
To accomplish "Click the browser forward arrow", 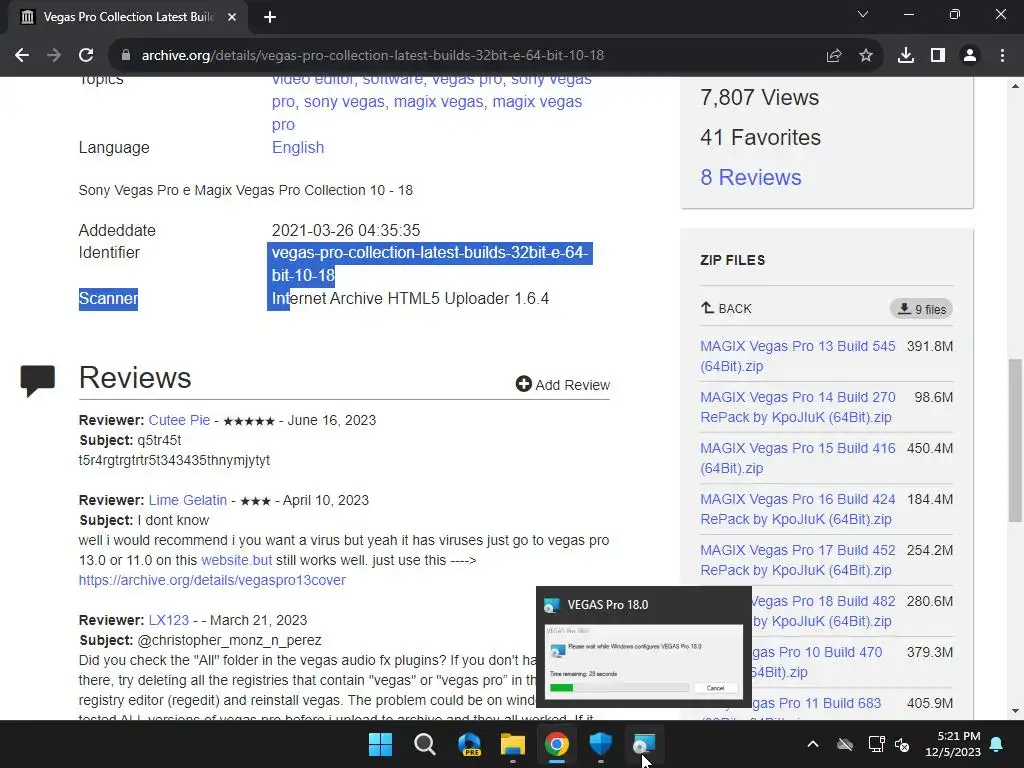I will tap(54, 56).
